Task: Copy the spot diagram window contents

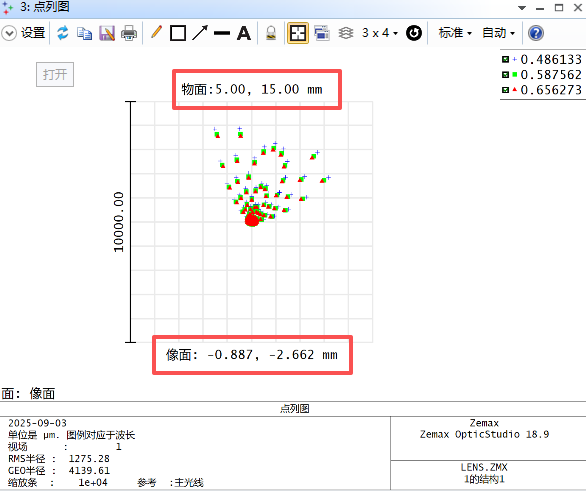Action: 84,33
